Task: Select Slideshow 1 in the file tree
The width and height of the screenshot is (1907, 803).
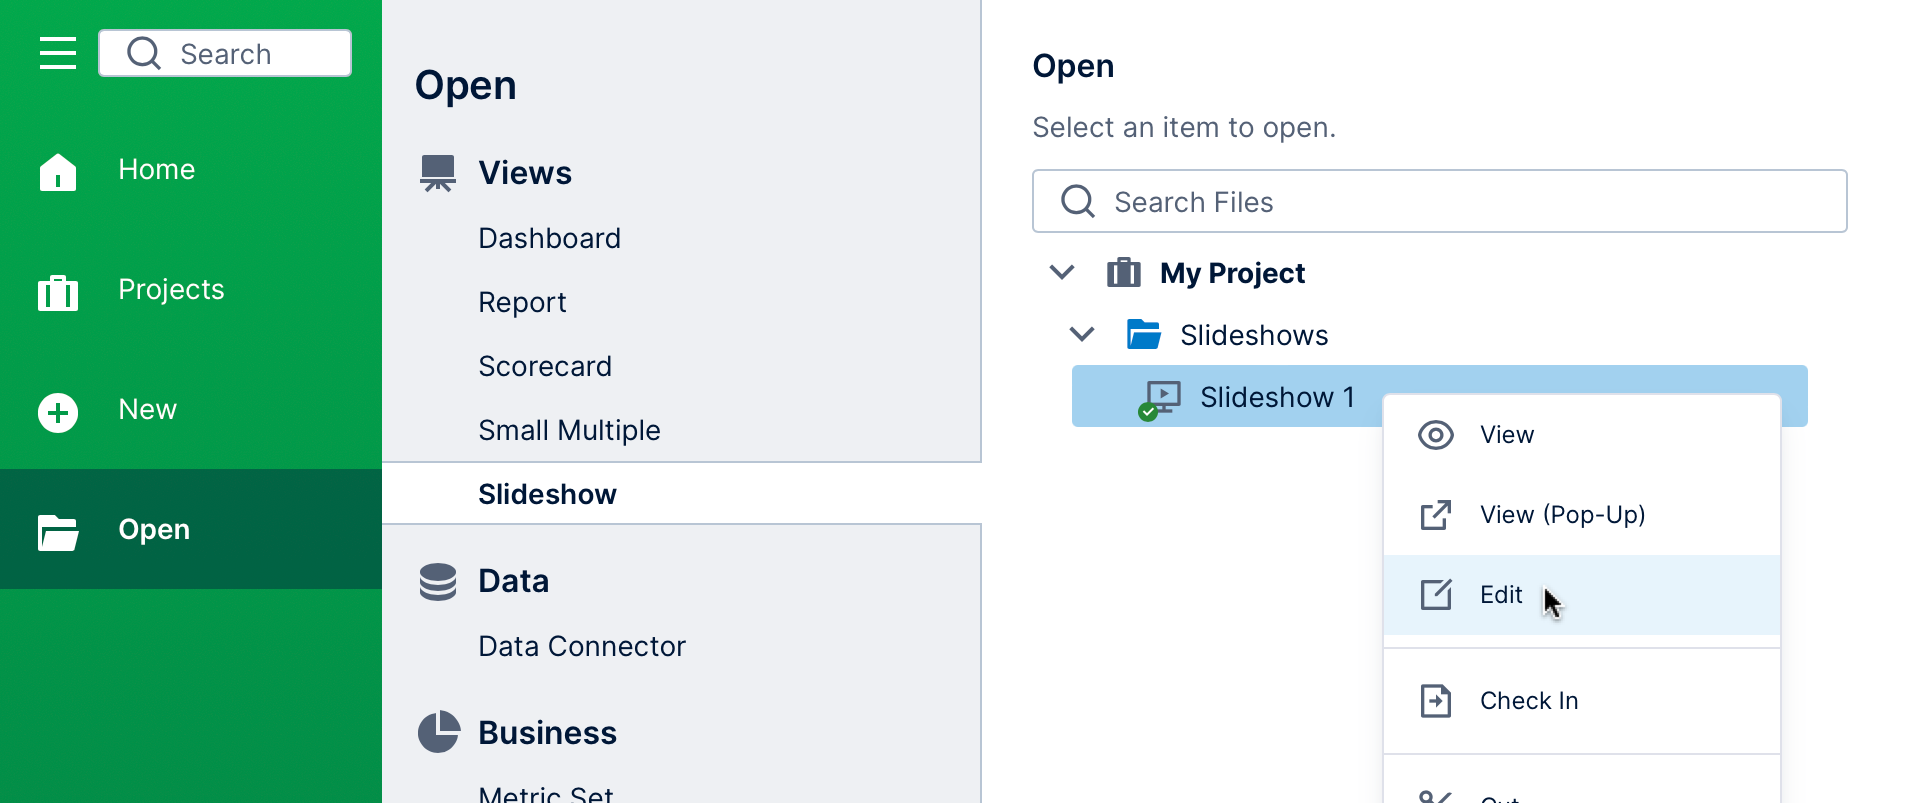Action: (1276, 397)
